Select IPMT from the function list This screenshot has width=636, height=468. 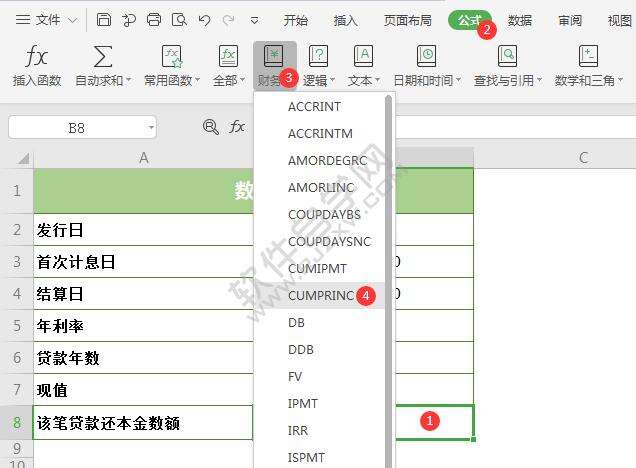coord(320,404)
